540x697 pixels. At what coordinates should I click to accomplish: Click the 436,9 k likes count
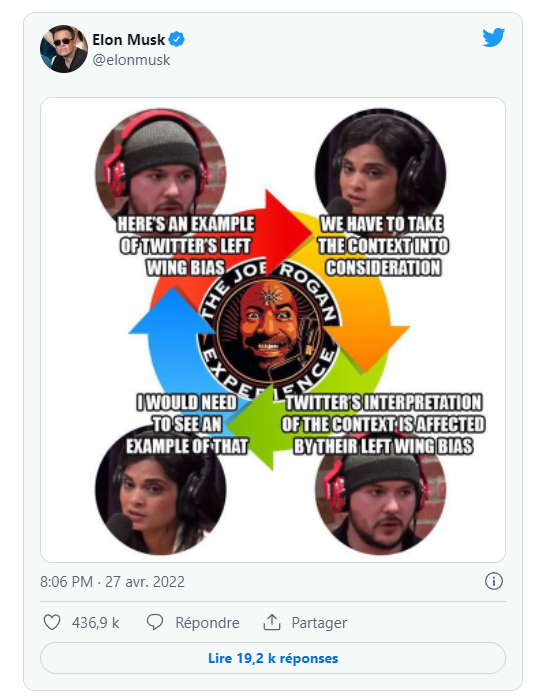tap(96, 622)
